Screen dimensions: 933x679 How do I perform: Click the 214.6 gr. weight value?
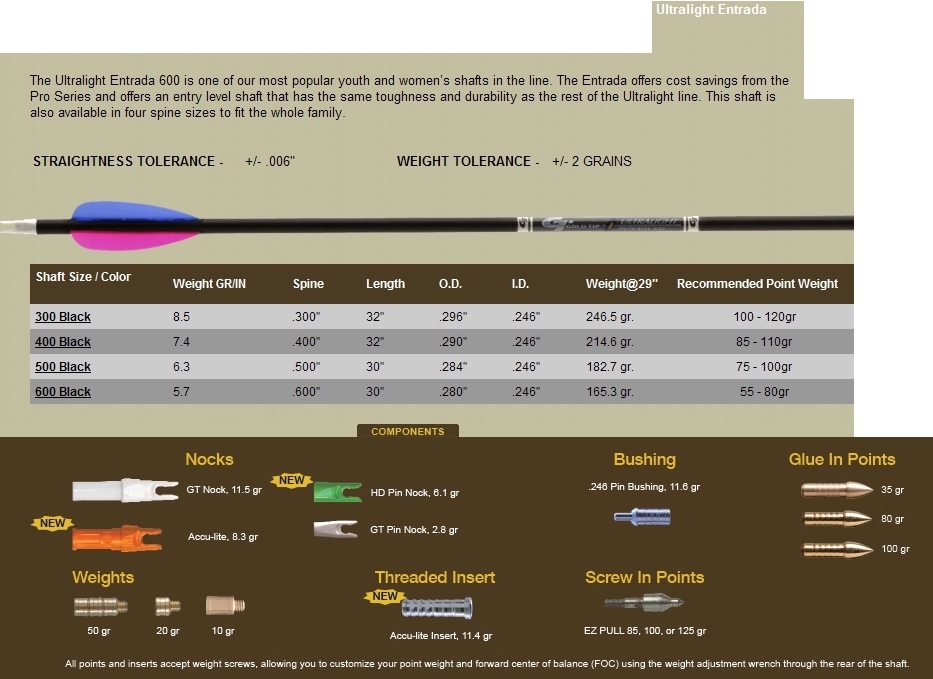click(610, 342)
